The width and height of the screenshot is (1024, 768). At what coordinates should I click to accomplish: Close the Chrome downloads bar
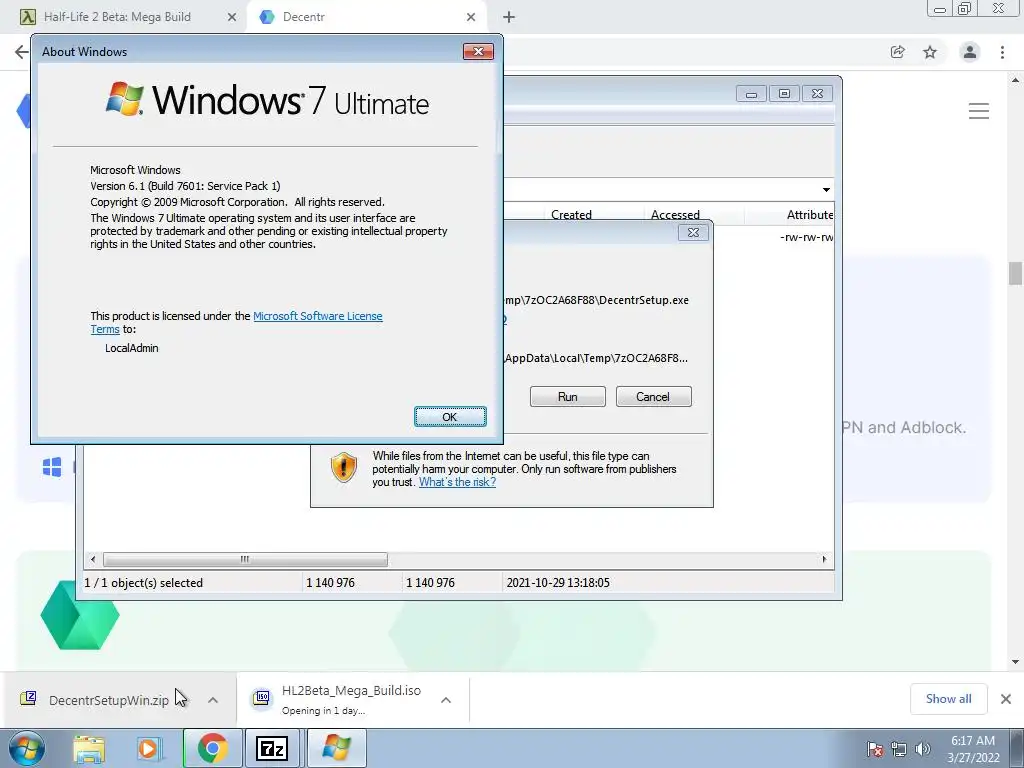click(x=1006, y=699)
